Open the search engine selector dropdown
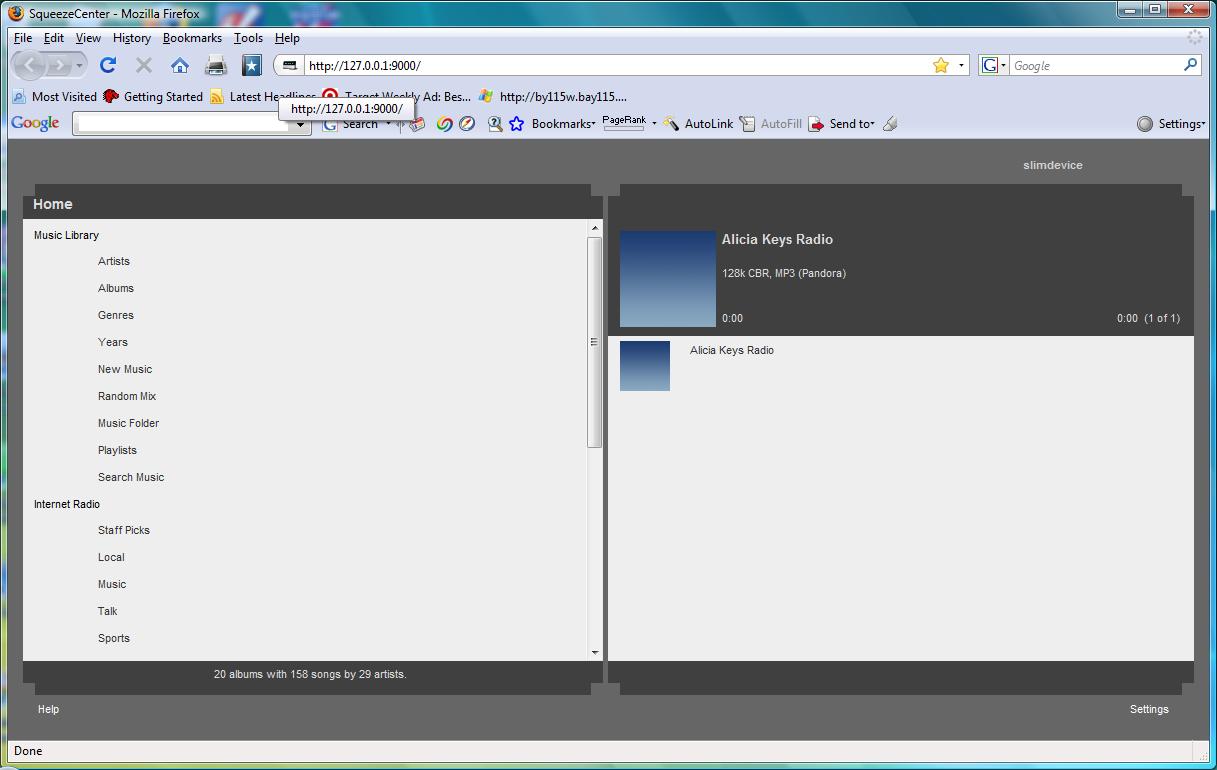Image resolution: width=1217 pixels, height=770 pixels. click(993, 65)
